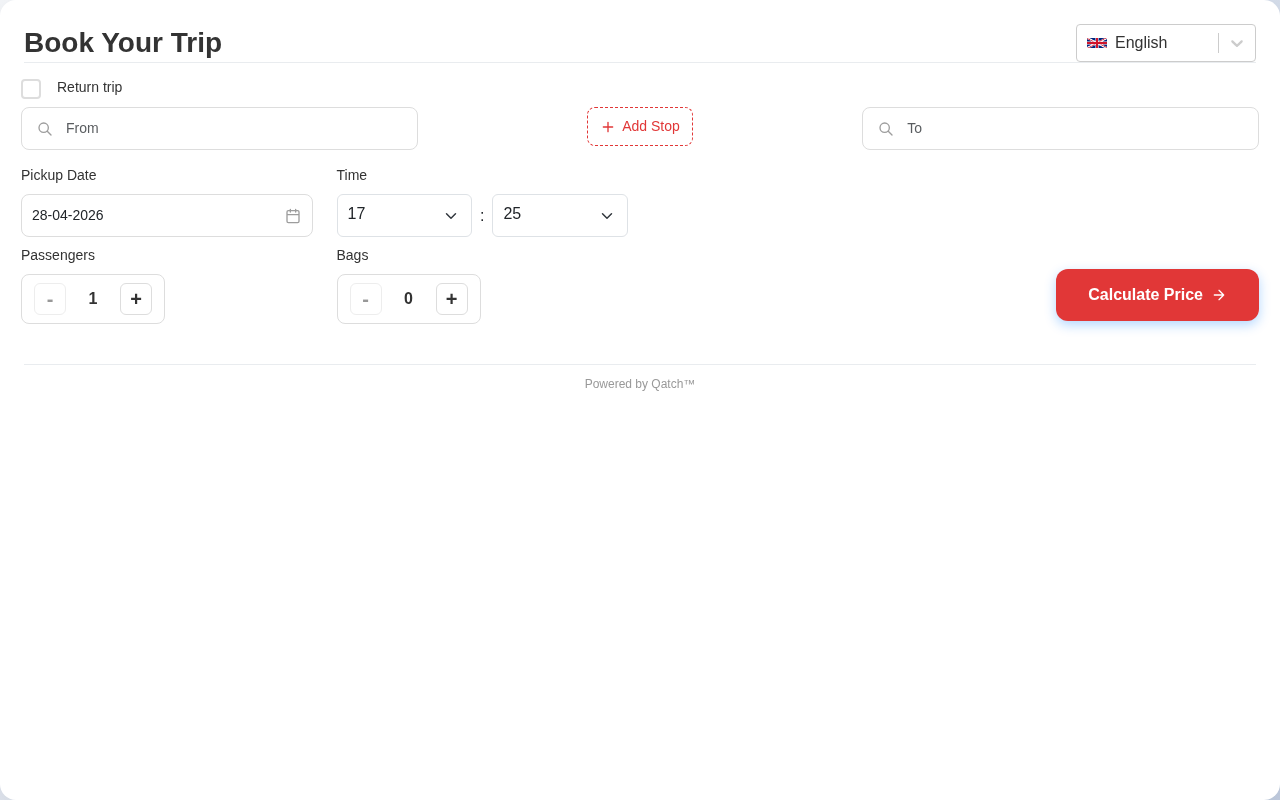Expand the English language dropdown
This screenshot has height=800, width=1280.
pos(1237,43)
